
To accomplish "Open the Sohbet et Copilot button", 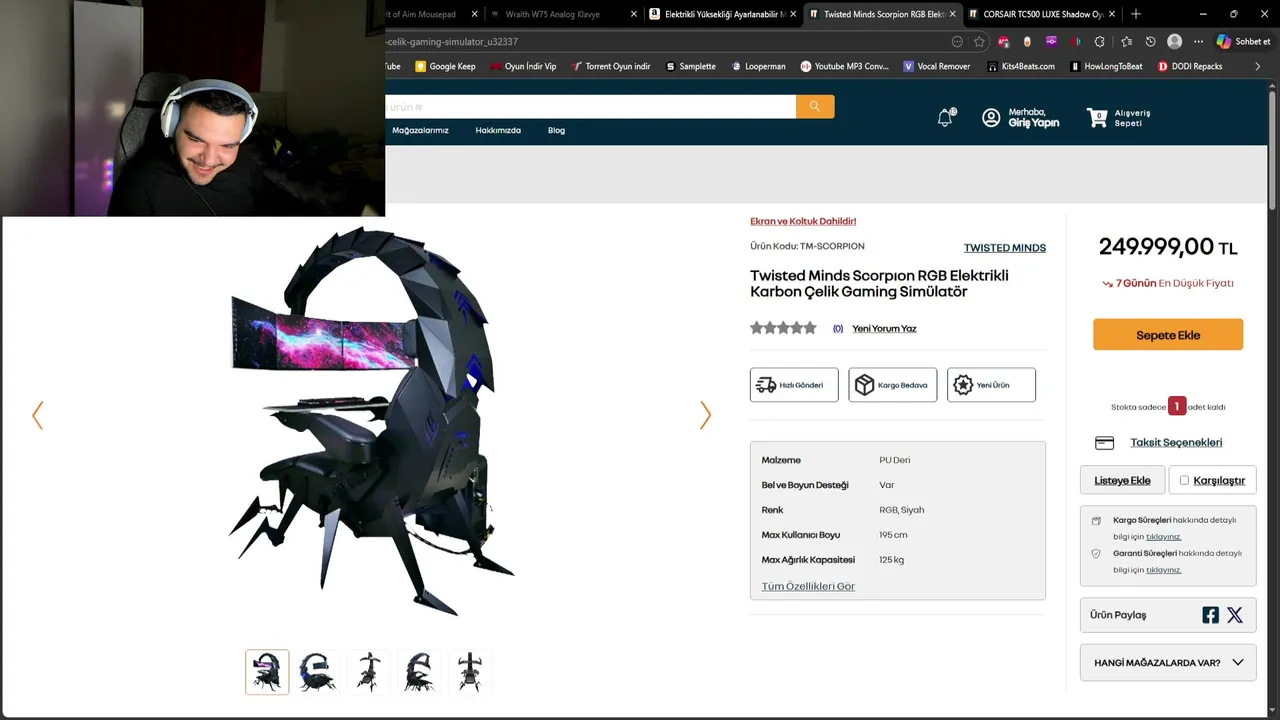I will click(x=1243, y=42).
